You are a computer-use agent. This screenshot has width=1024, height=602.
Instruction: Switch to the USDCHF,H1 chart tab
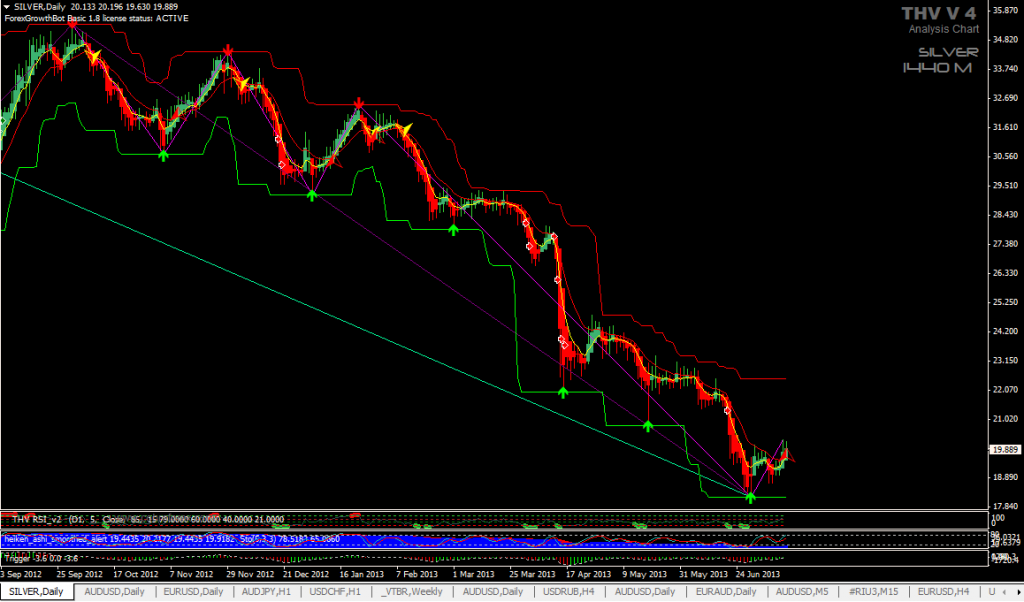point(335,592)
